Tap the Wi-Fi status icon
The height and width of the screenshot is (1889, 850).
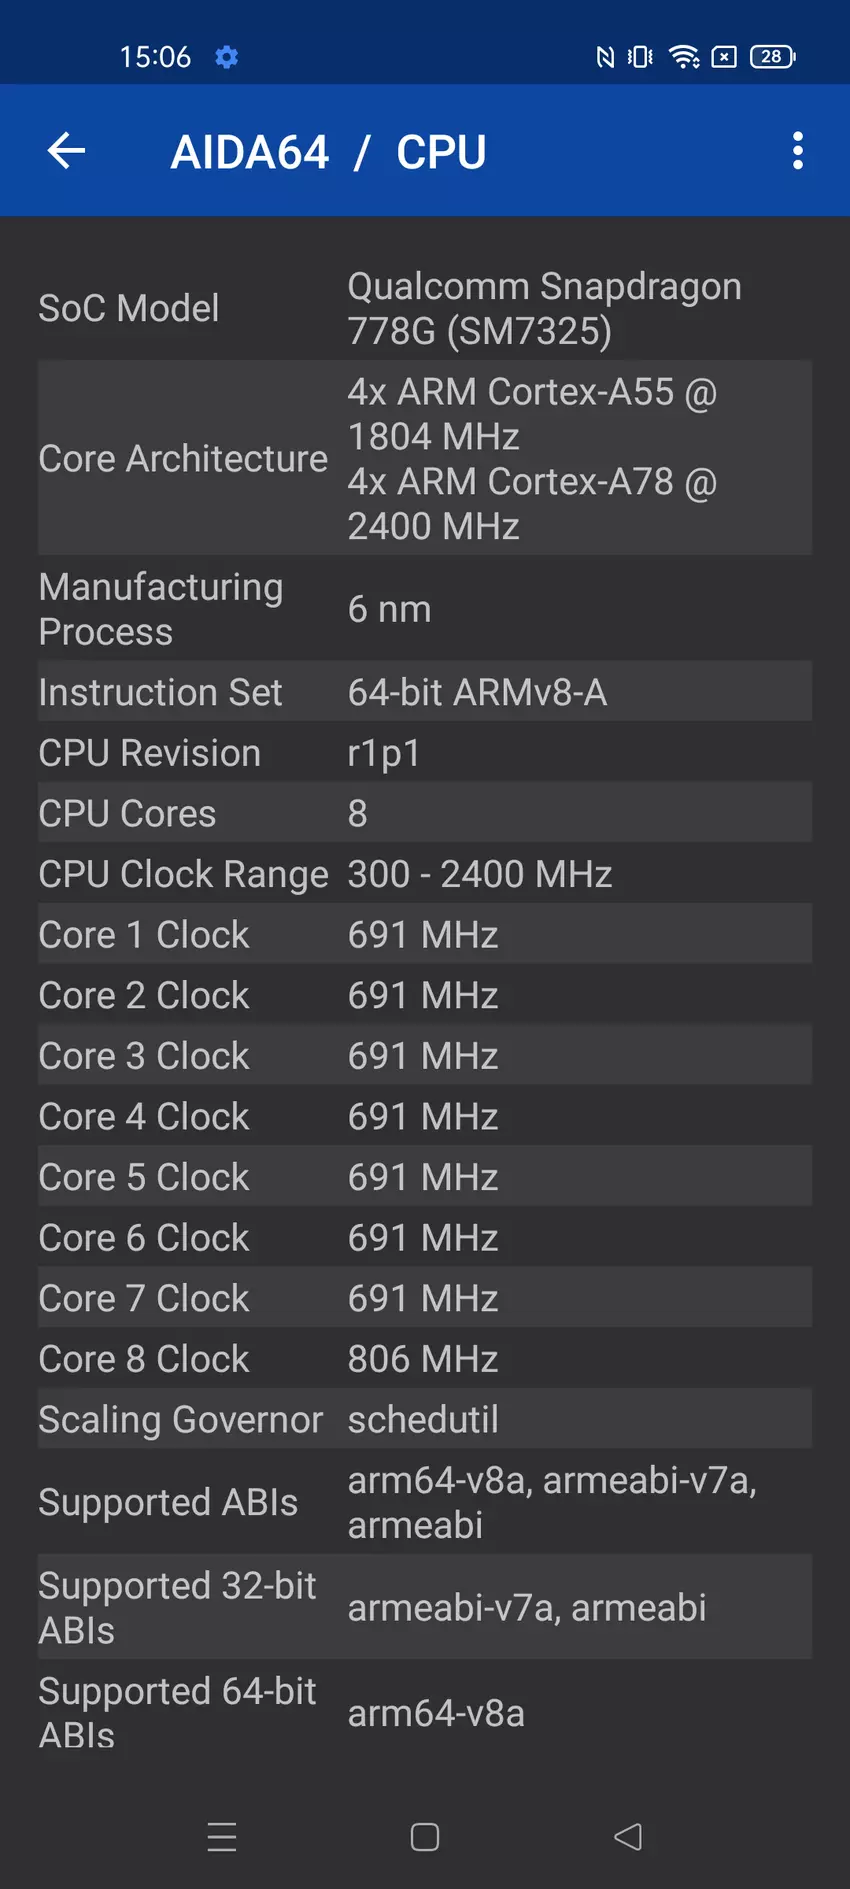[684, 57]
